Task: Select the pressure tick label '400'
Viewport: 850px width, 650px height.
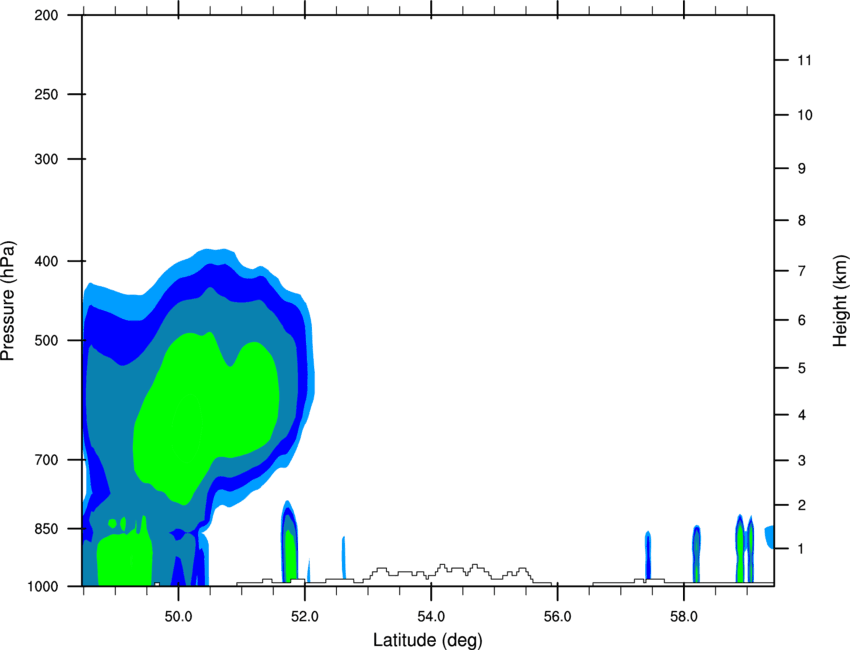Action: [46, 261]
